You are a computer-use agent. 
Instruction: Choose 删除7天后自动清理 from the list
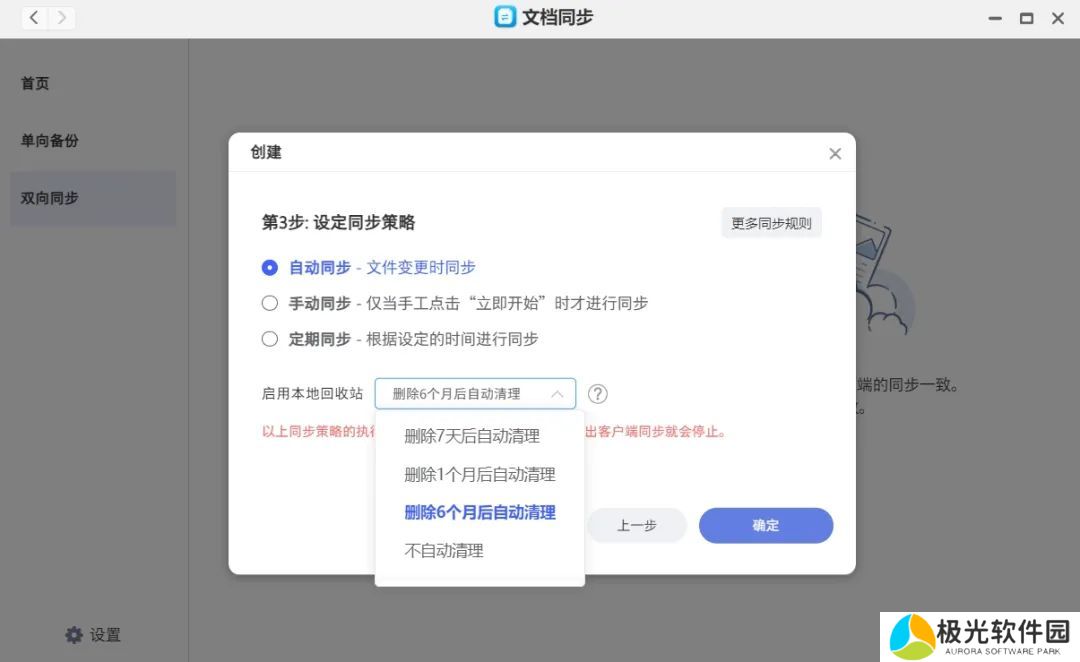click(x=472, y=436)
